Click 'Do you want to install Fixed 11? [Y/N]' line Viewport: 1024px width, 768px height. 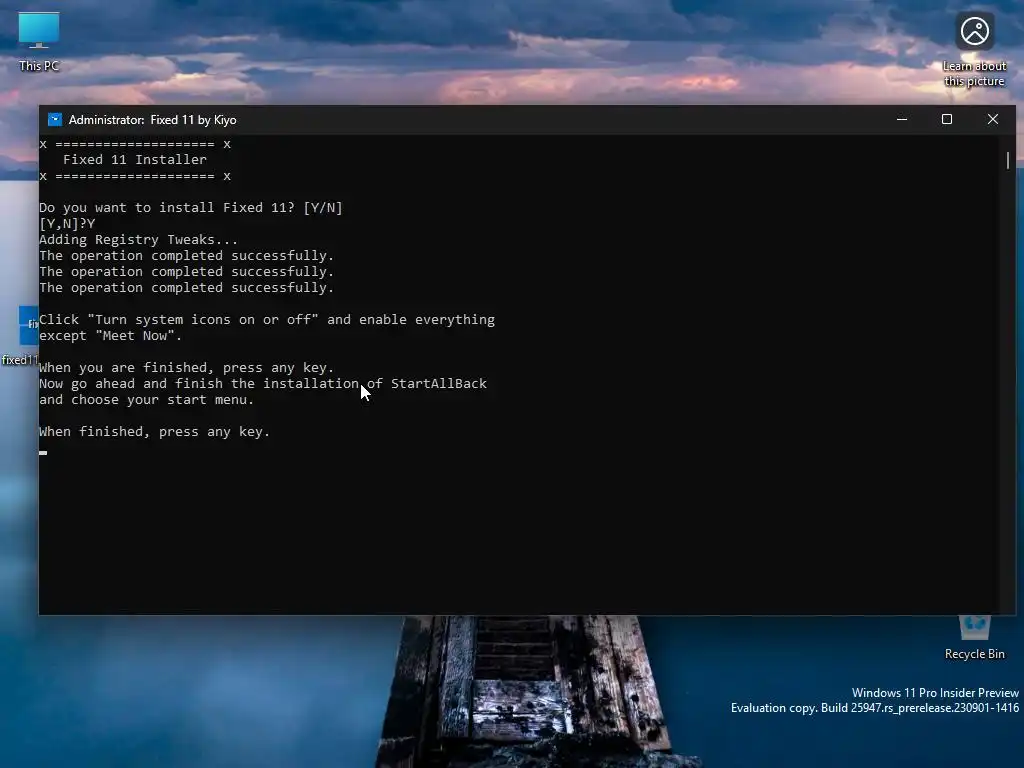[x=191, y=208]
